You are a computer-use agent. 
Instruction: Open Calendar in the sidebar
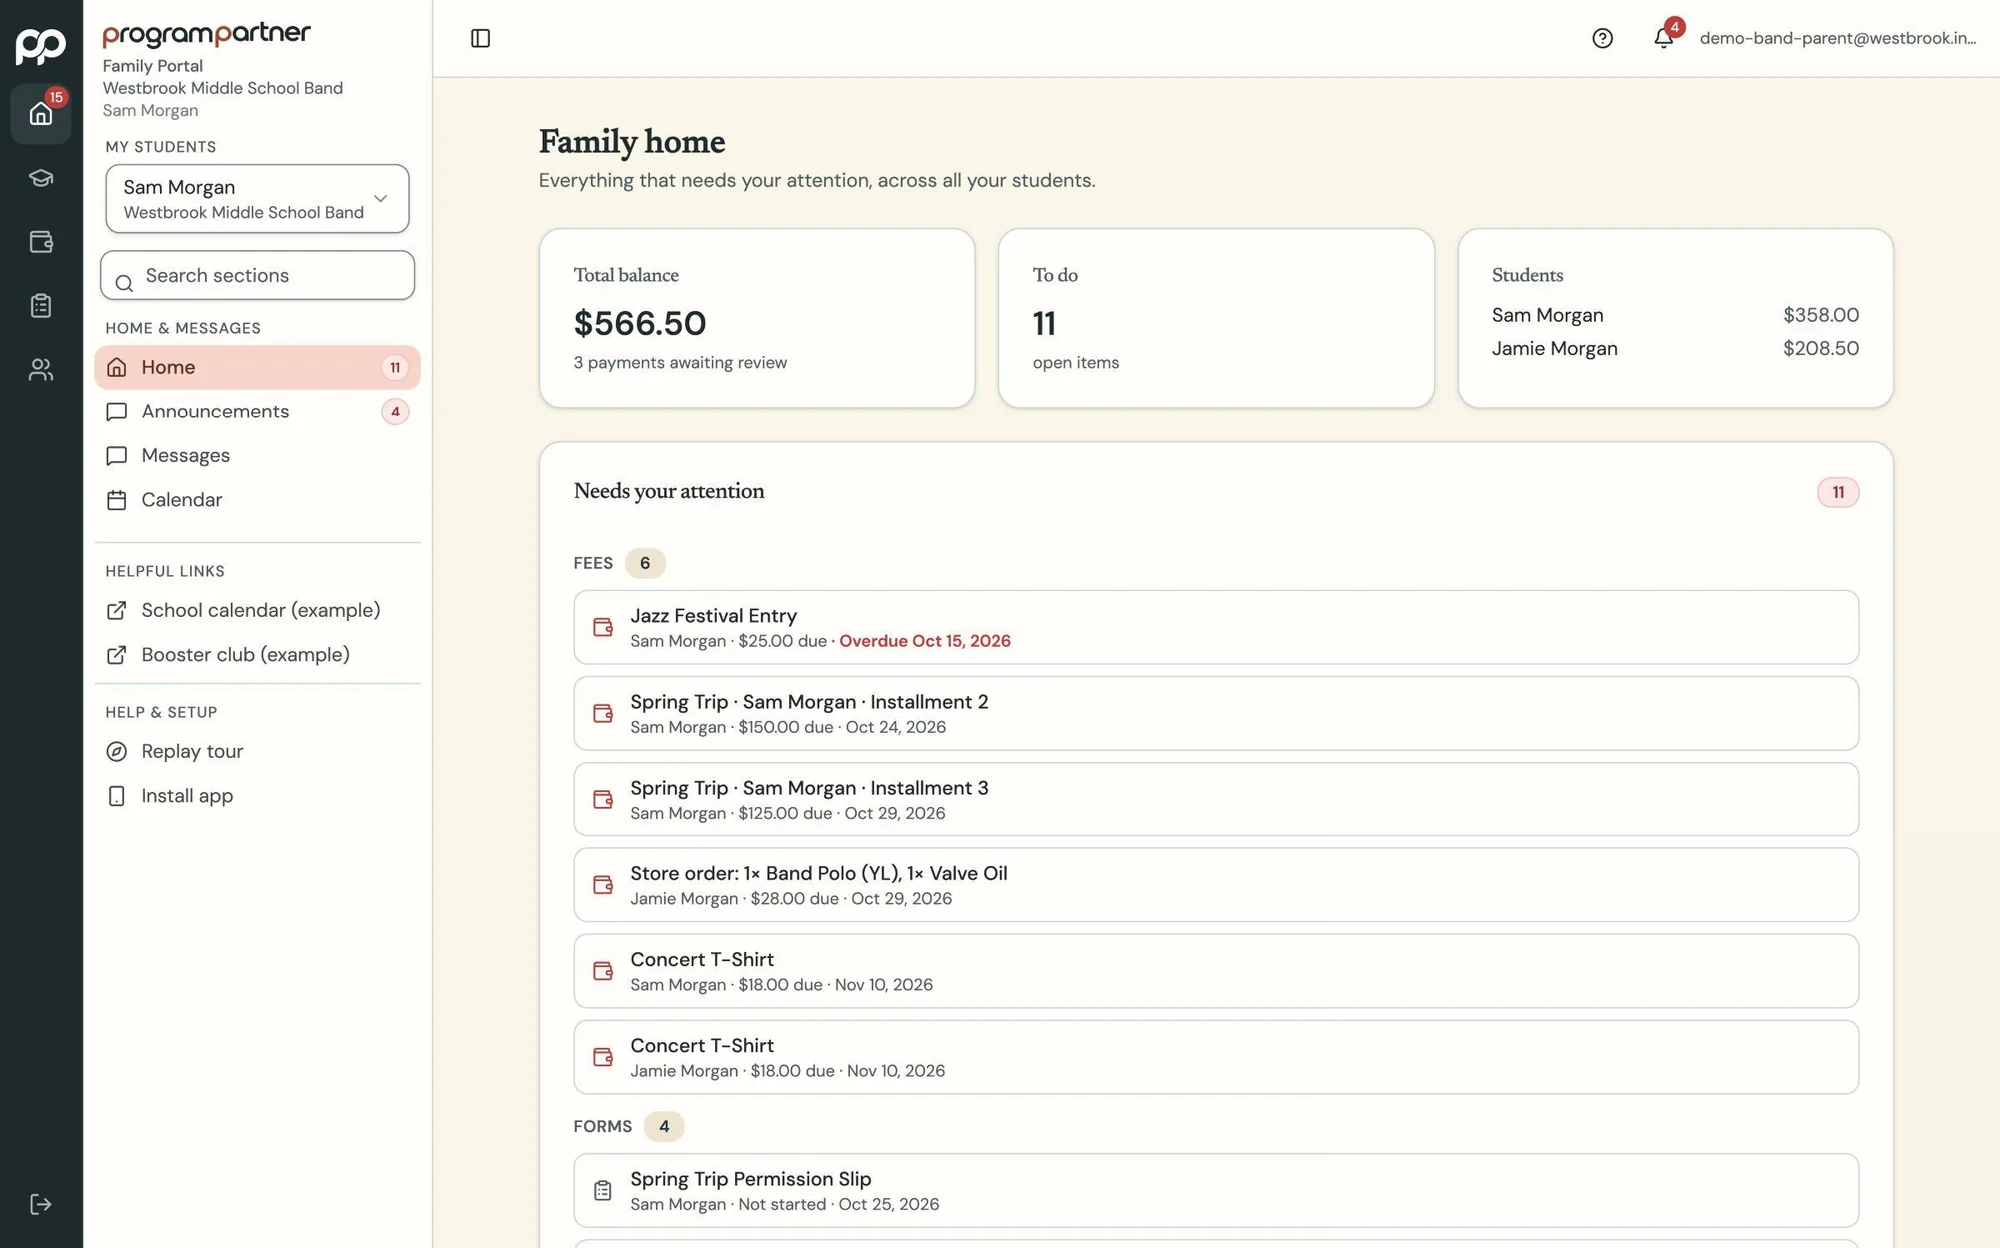coord(257,499)
